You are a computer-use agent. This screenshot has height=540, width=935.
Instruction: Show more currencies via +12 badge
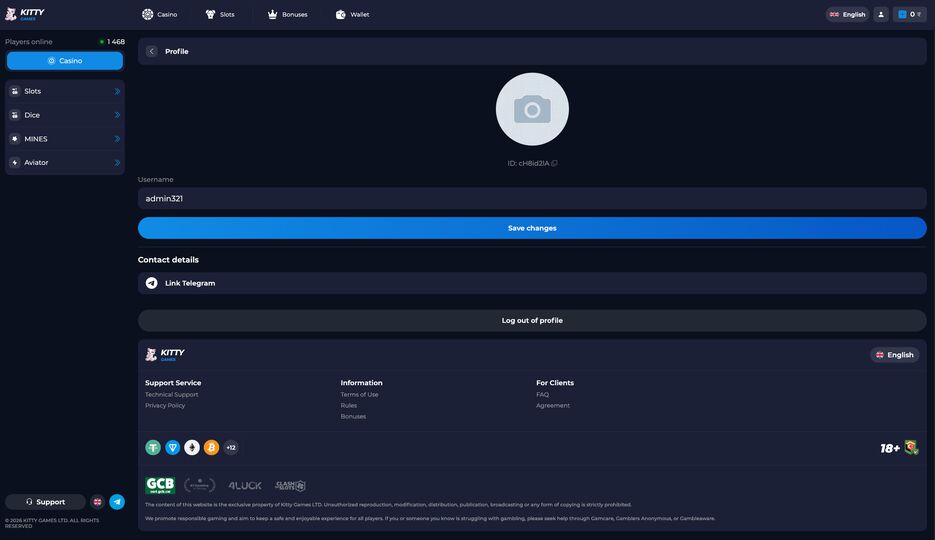click(x=231, y=448)
